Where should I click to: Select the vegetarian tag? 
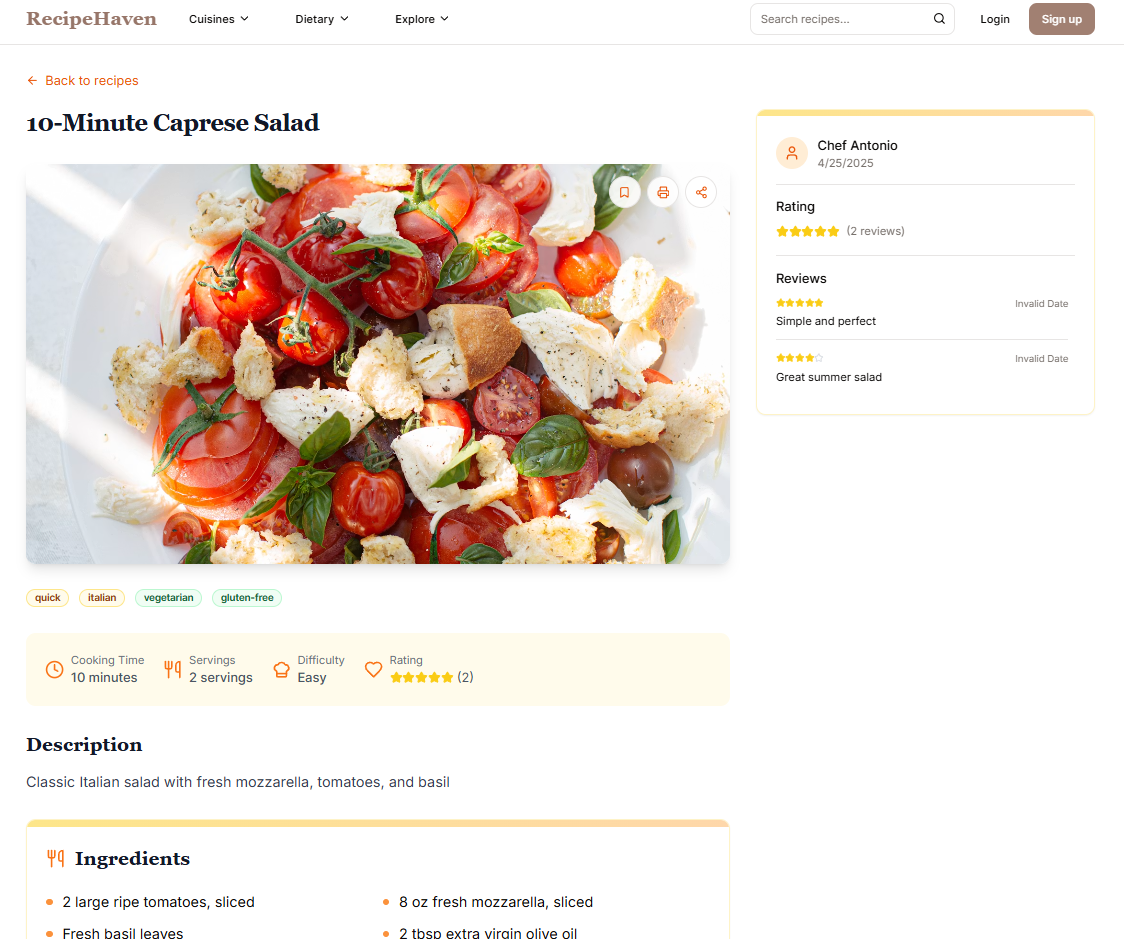click(168, 598)
